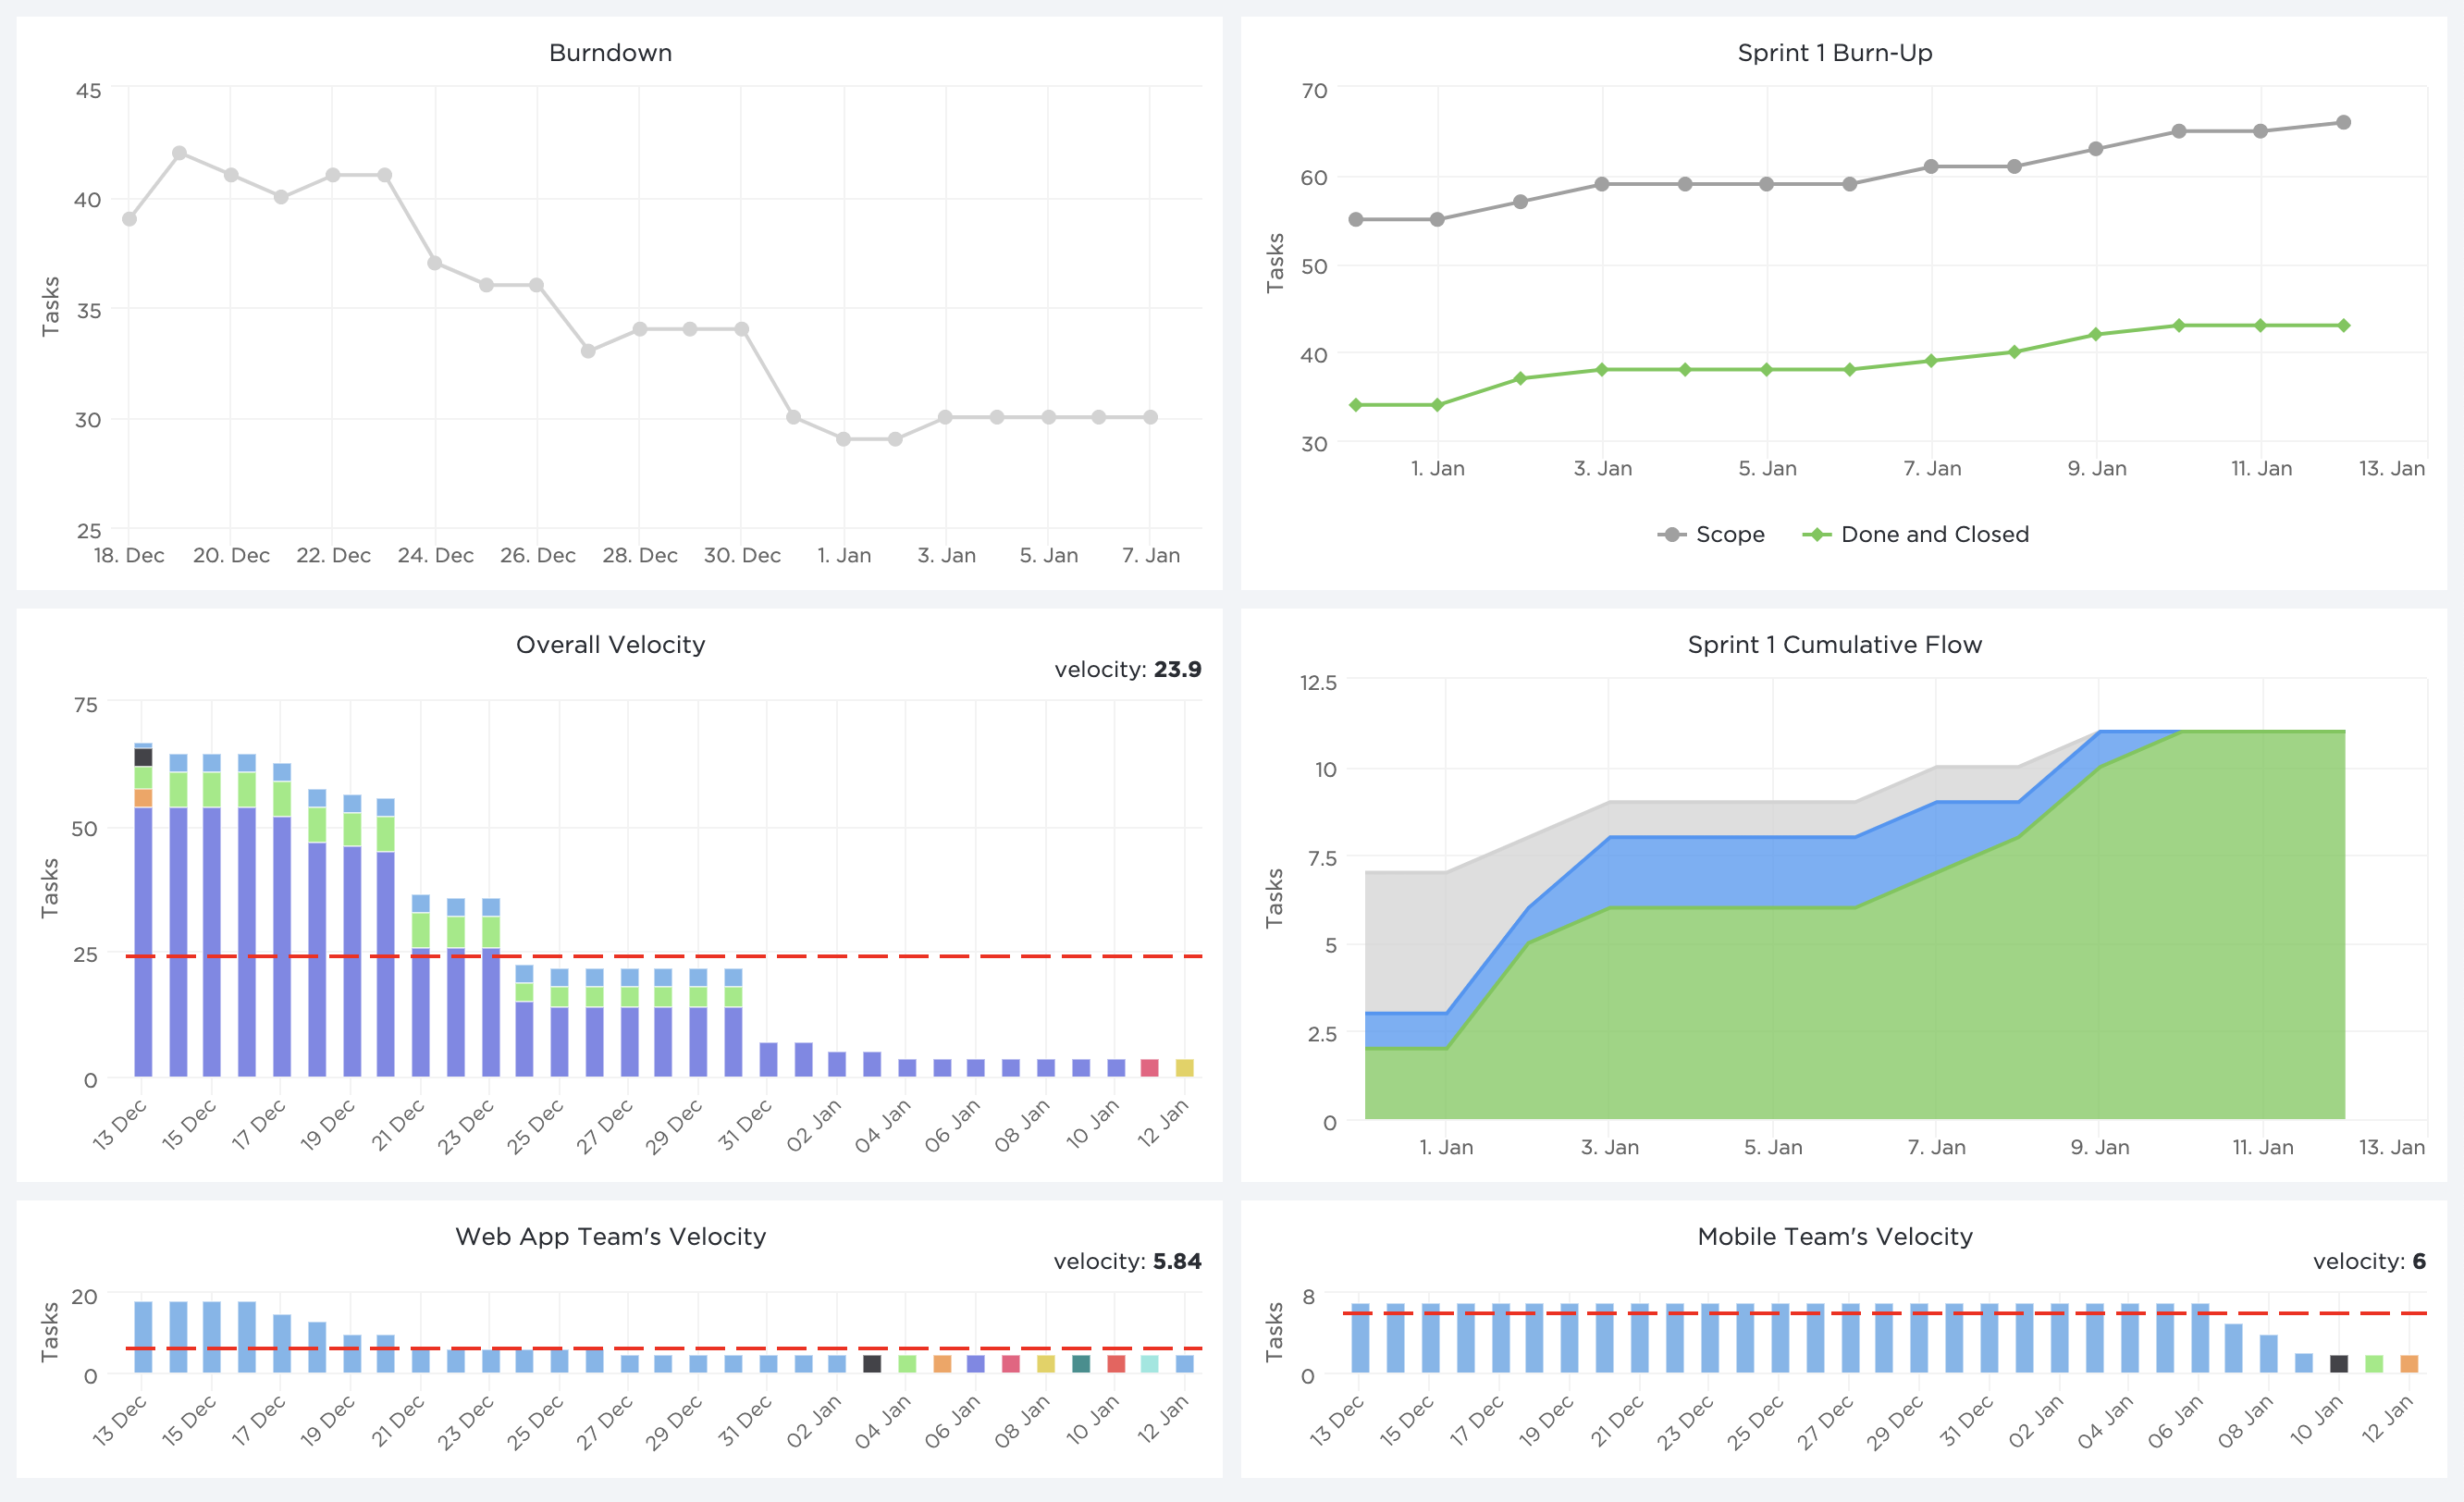Image resolution: width=2464 pixels, height=1502 pixels.
Task: Click the first Burndown point at 18 Dec
Action: (x=129, y=219)
